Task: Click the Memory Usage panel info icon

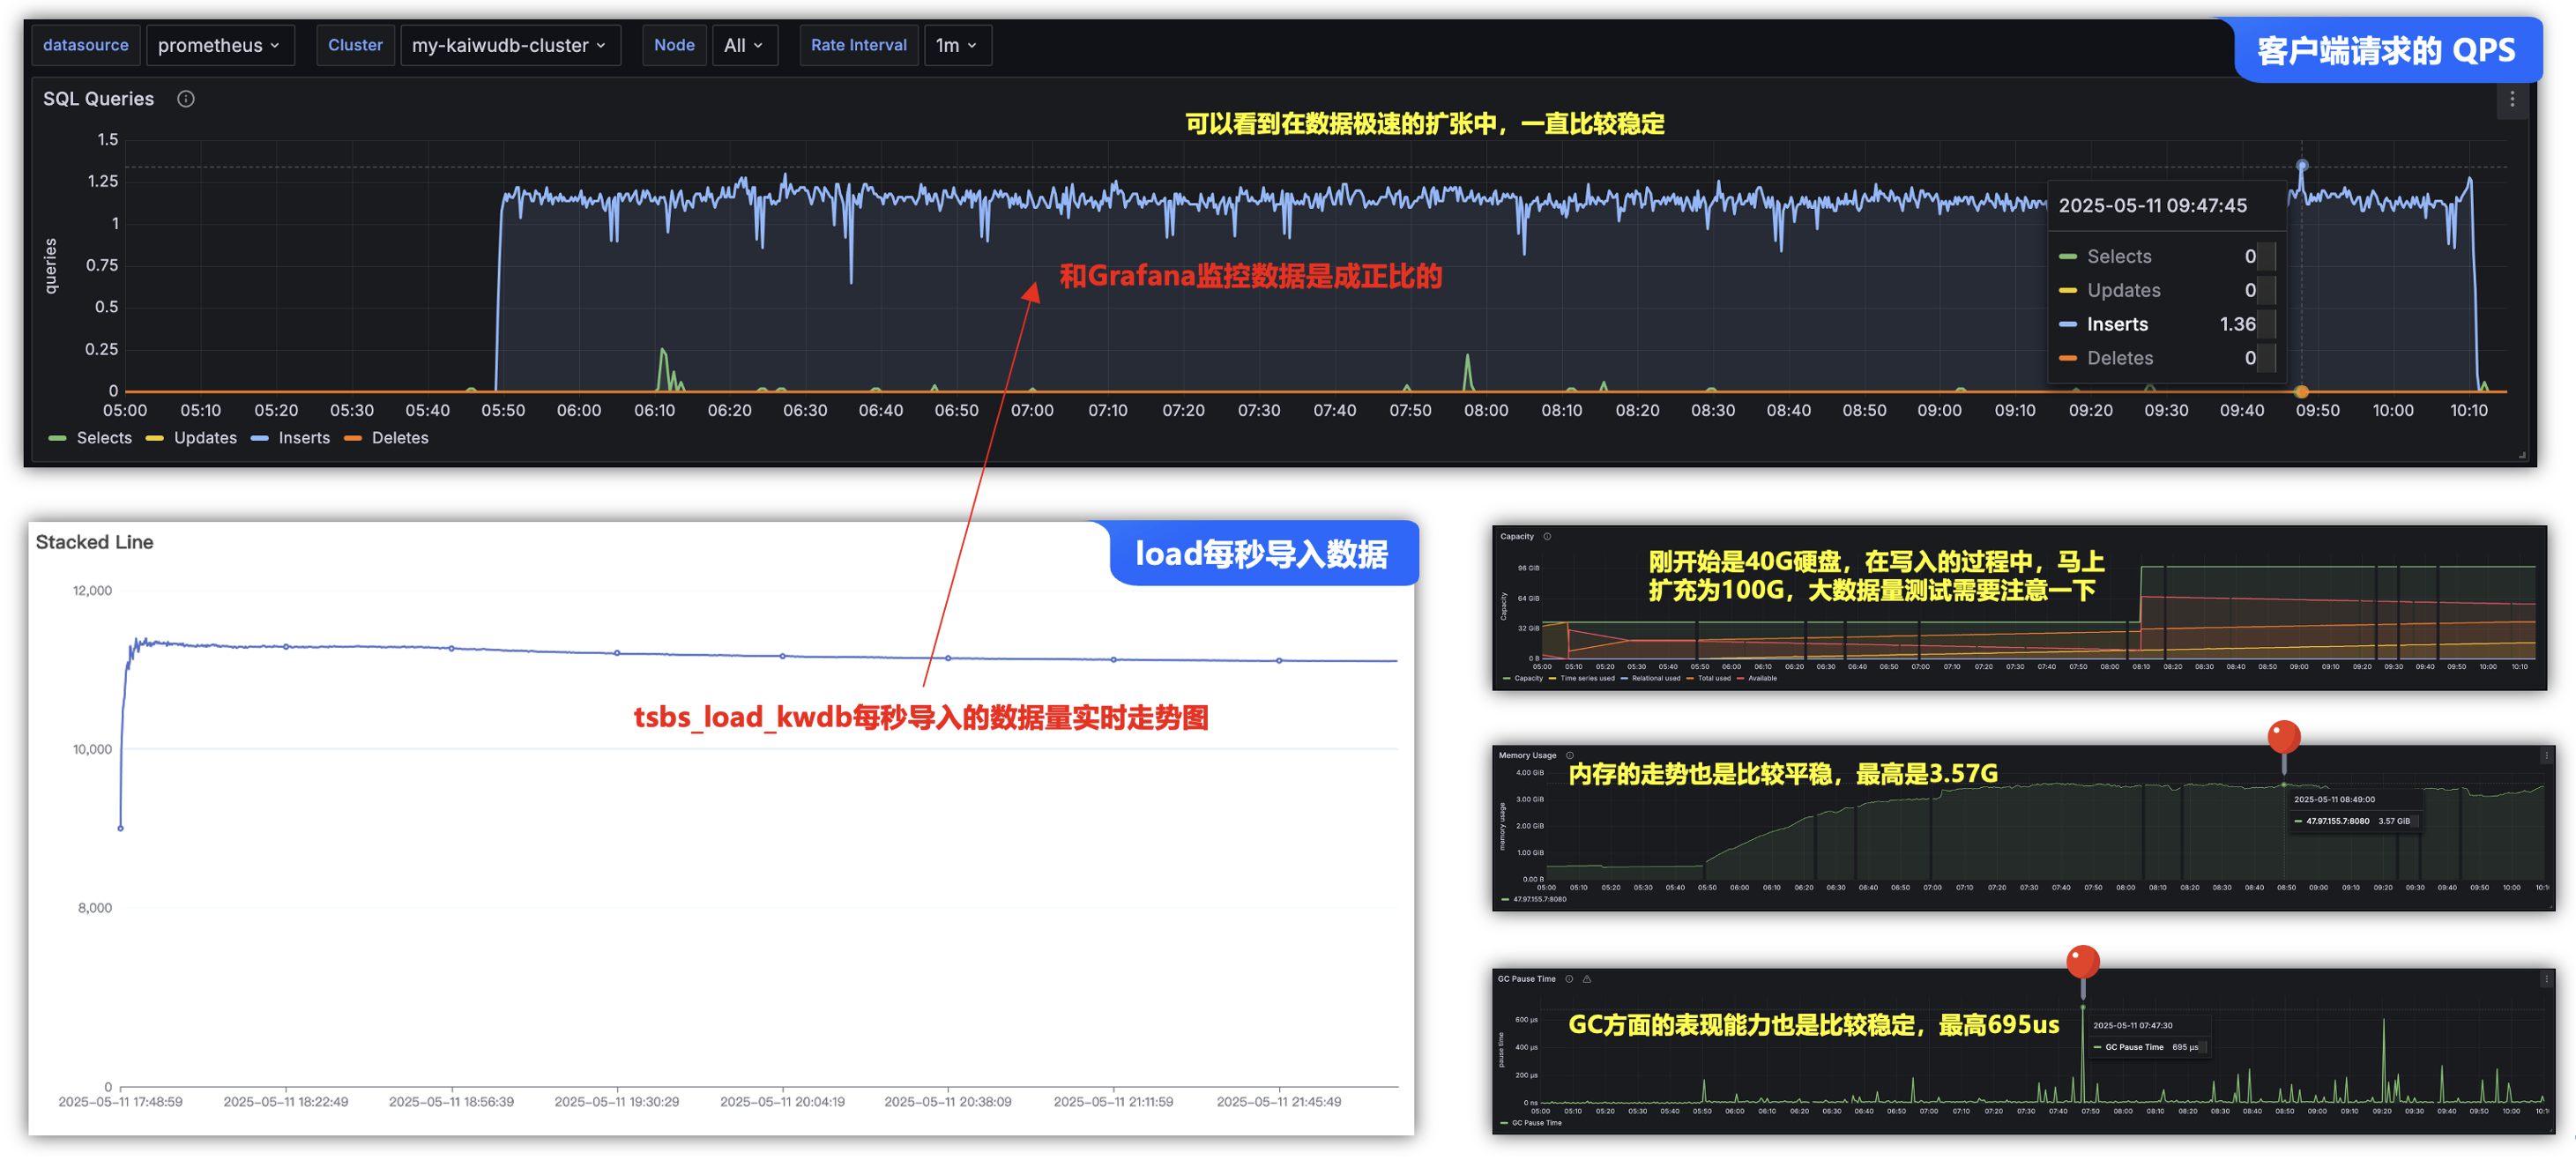Action: (1570, 756)
